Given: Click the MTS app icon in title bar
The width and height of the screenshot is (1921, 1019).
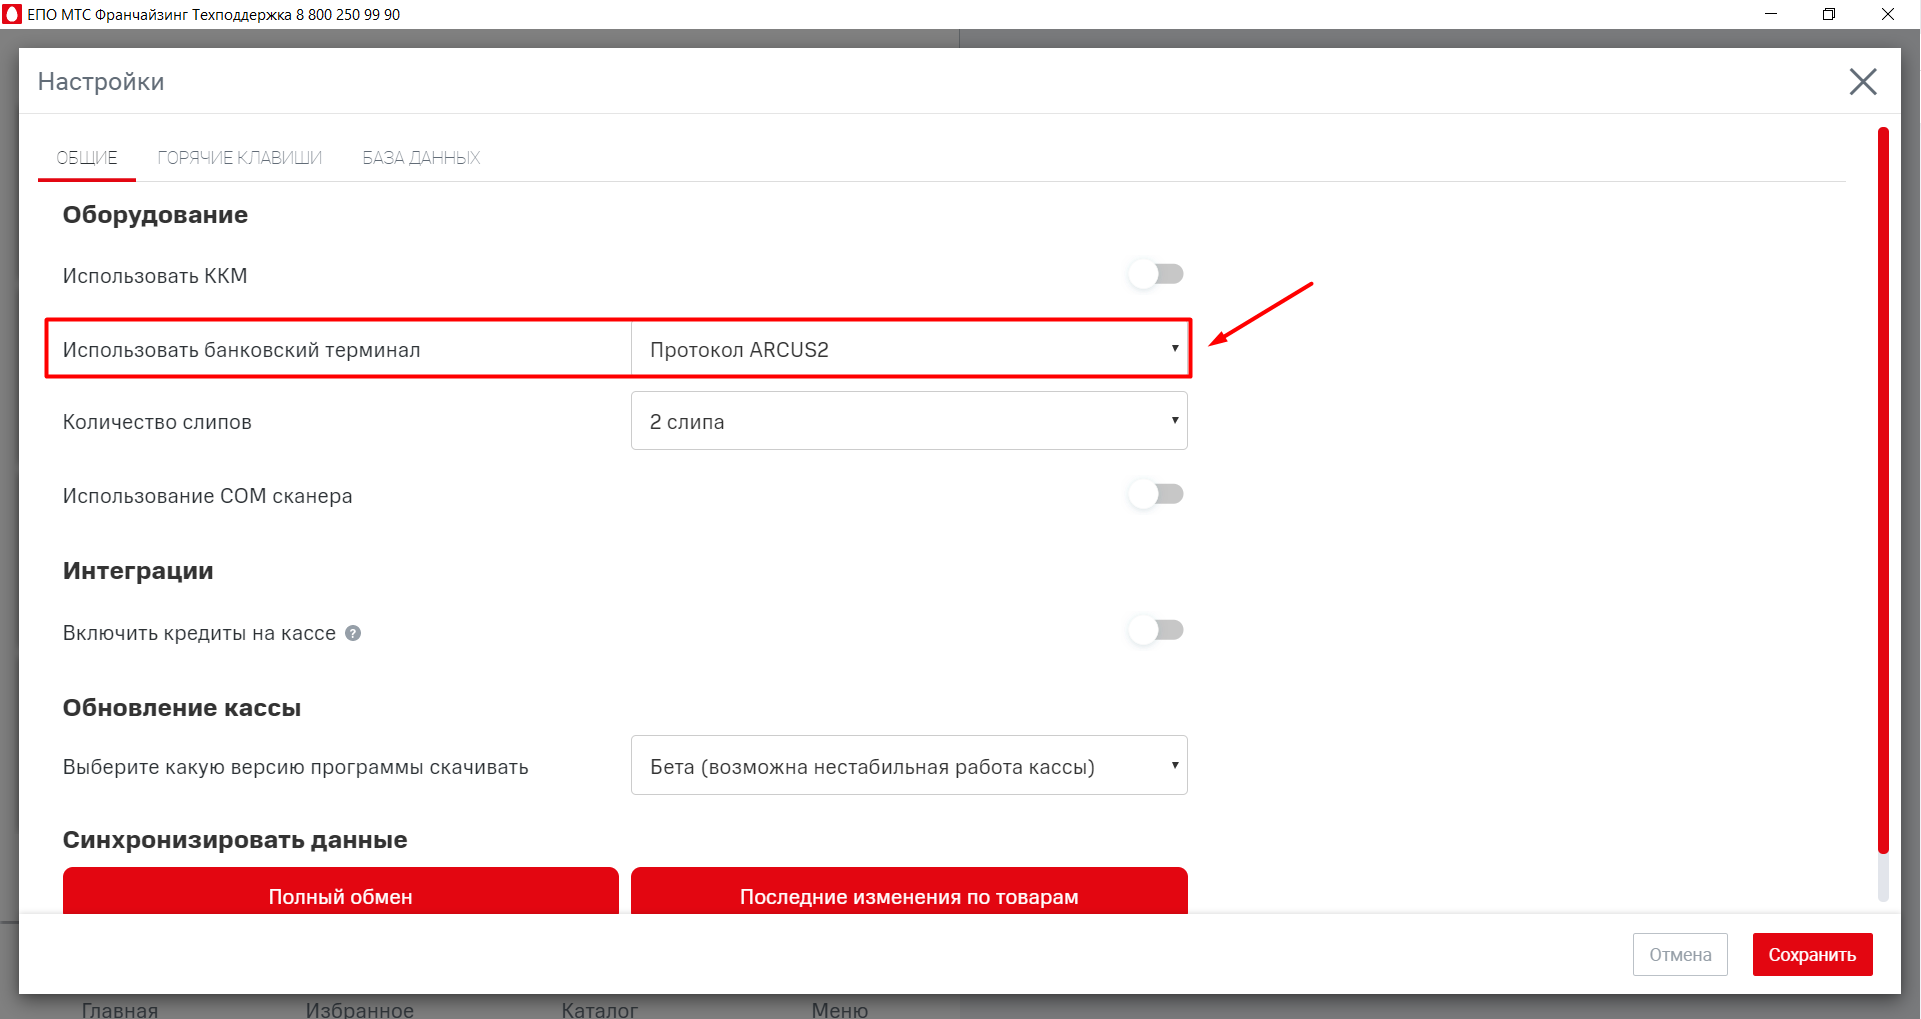Looking at the screenshot, I should point(12,14).
